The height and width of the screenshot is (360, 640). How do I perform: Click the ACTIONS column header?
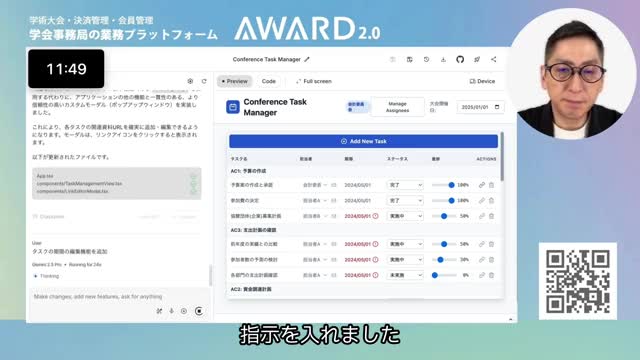pos(486,159)
